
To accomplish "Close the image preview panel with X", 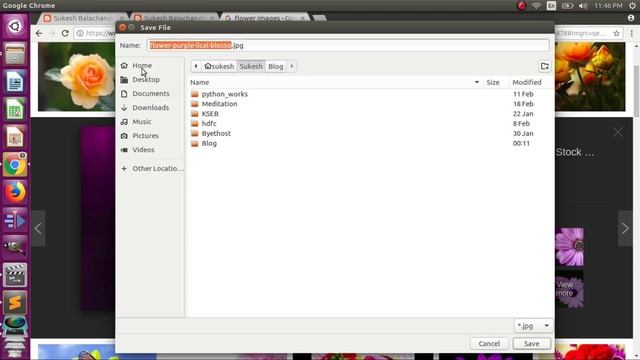I will [618, 132].
